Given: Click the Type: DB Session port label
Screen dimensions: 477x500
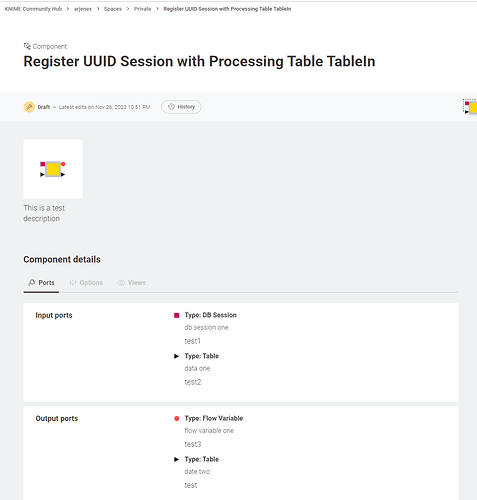Looking at the screenshot, I should coord(211,315).
